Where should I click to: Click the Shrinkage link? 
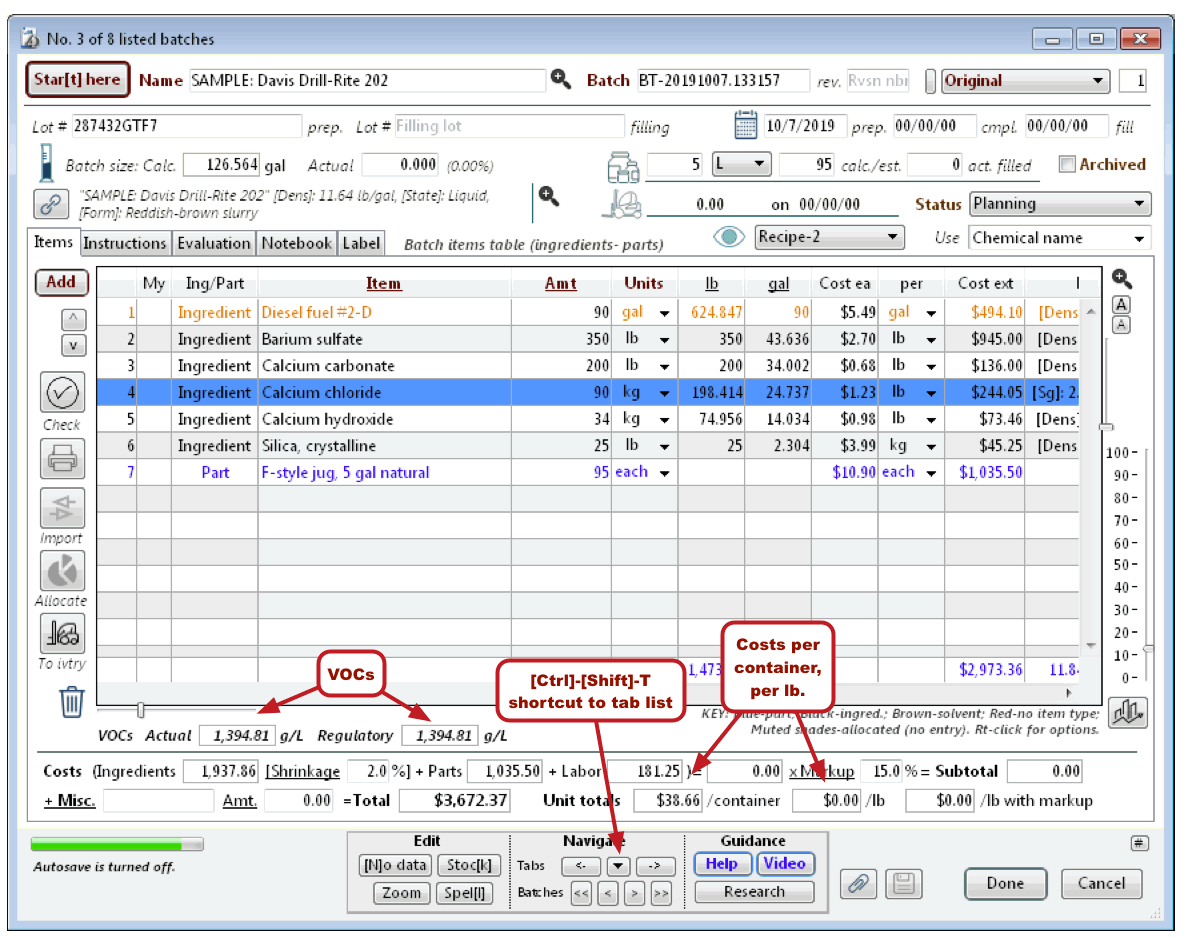(x=303, y=772)
